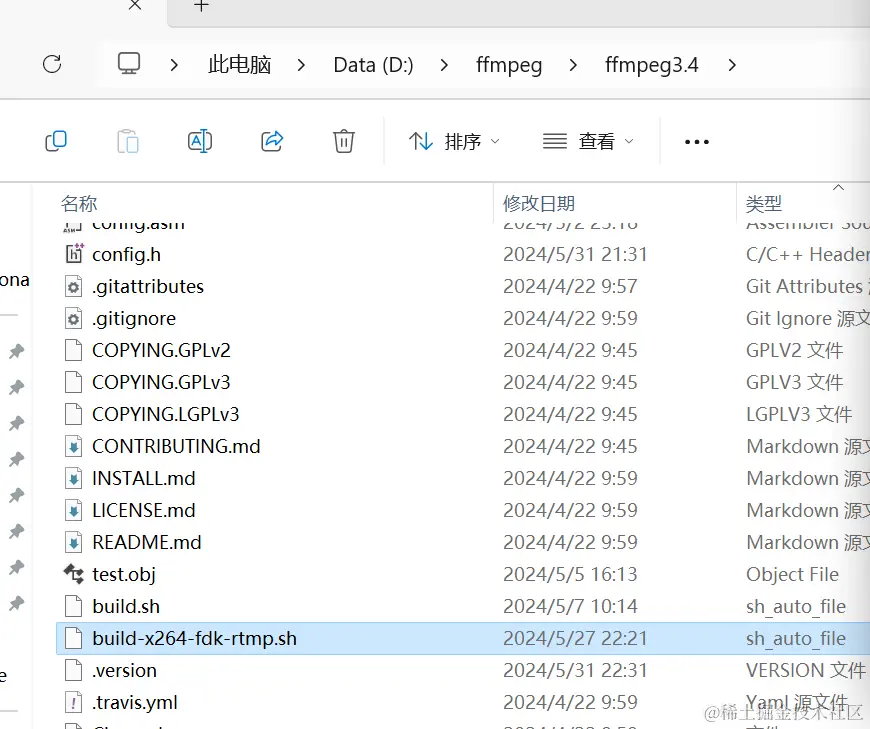Select file name INSTALL.md
The image size is (870, 729).
click(144, 479)
